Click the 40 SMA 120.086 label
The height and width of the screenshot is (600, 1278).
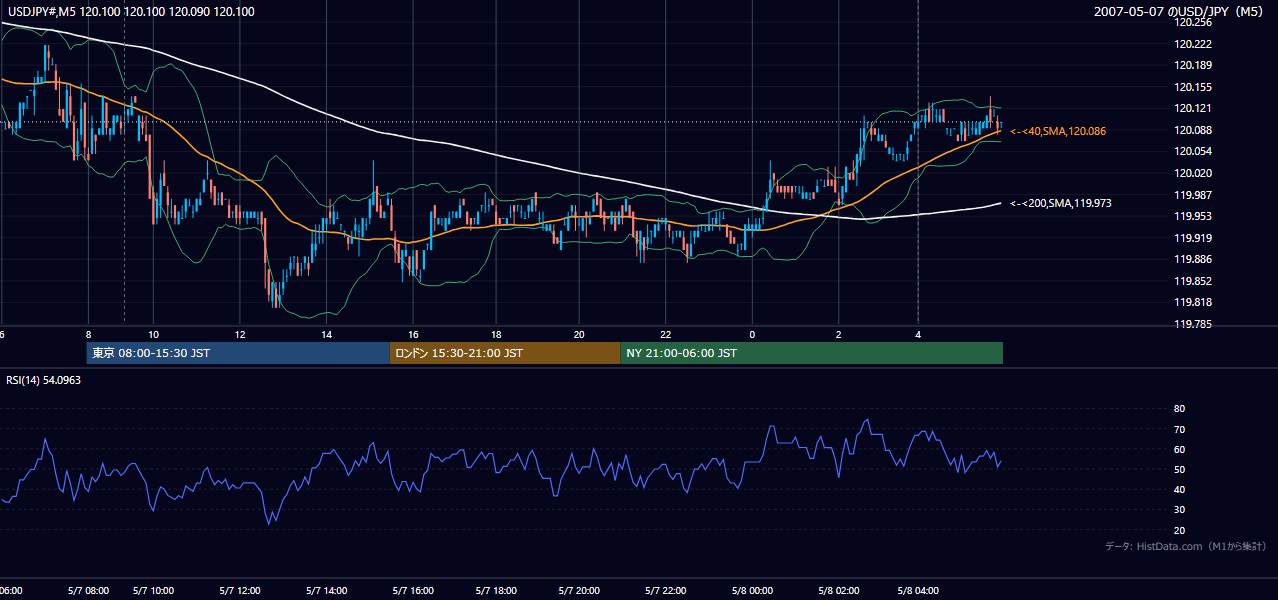tap(1057, 131)
